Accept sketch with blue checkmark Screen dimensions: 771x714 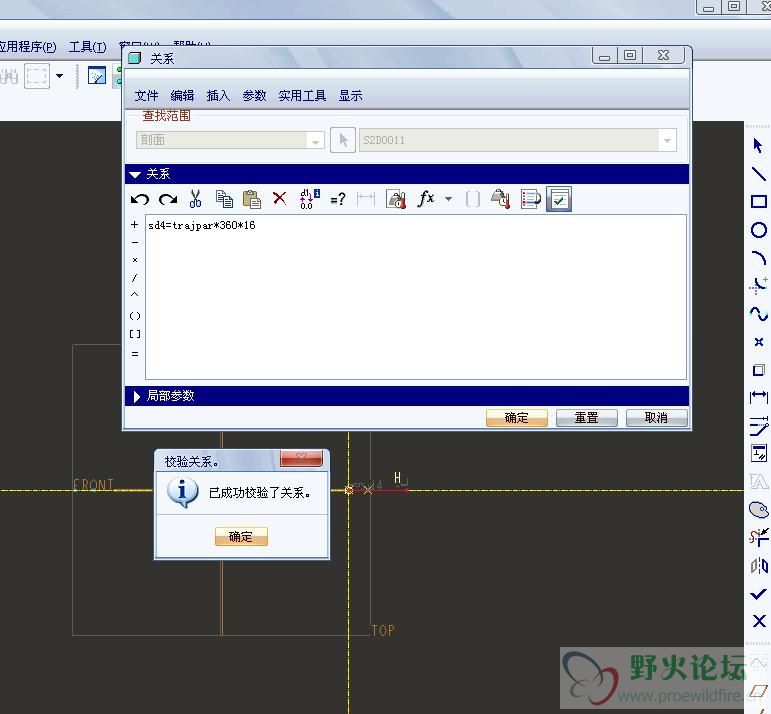(759, 594)
